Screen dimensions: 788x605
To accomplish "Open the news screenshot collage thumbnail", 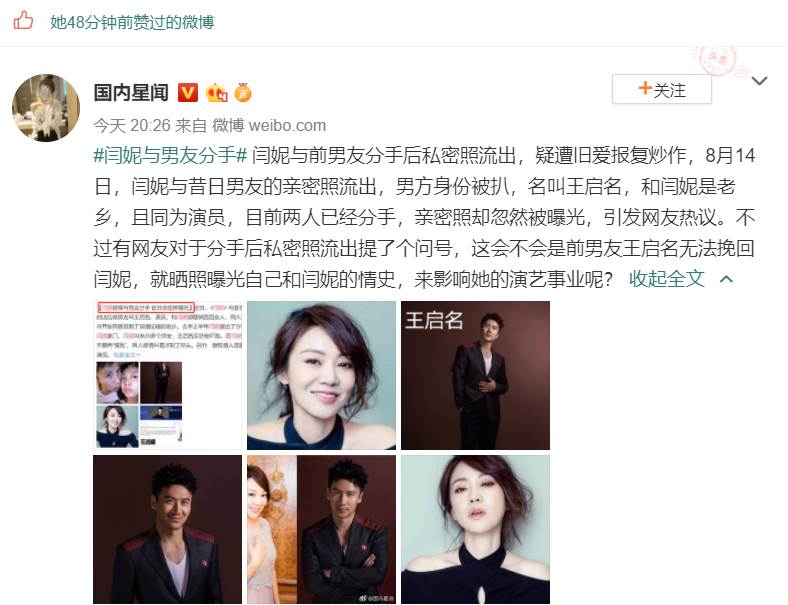I will click(168, 375).
